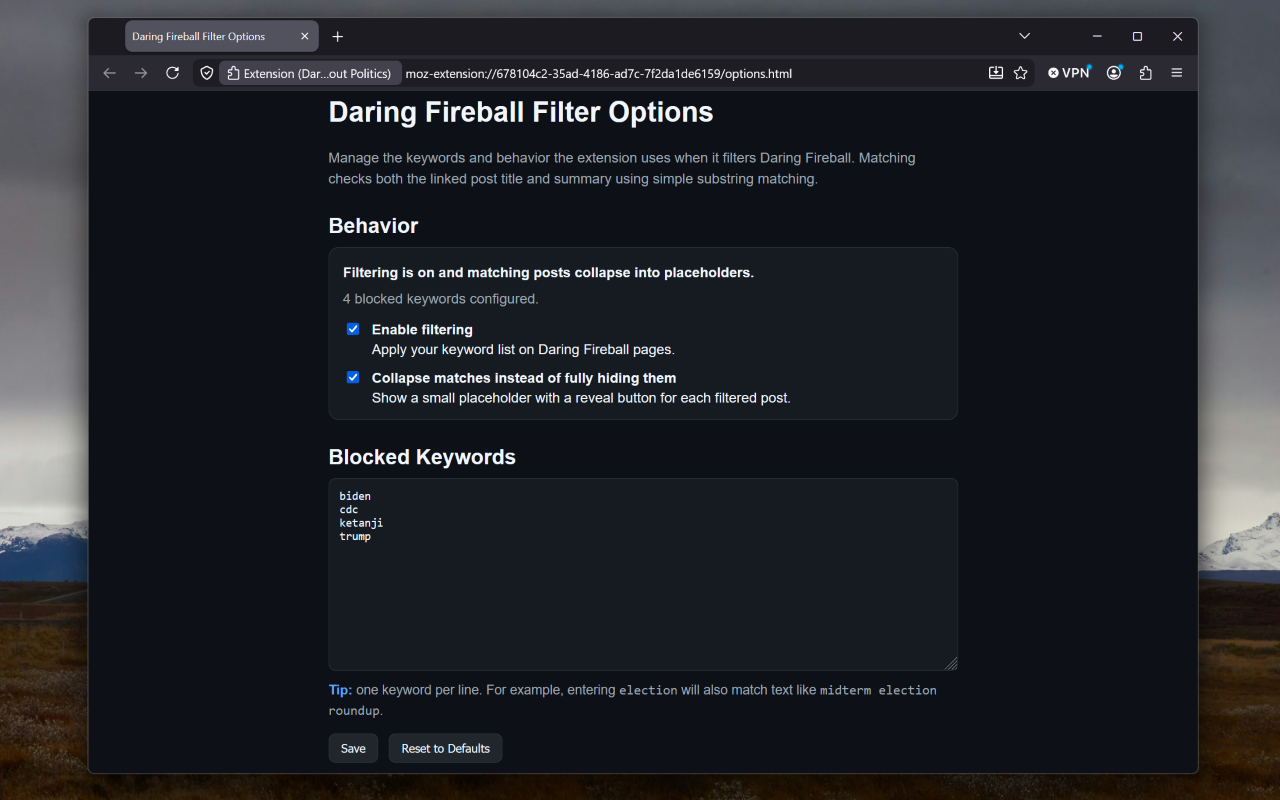The width and height of the screenshot is (1280, 800).
Task: Click the Reset to Defaults button
Action: [x=446, y=748]
